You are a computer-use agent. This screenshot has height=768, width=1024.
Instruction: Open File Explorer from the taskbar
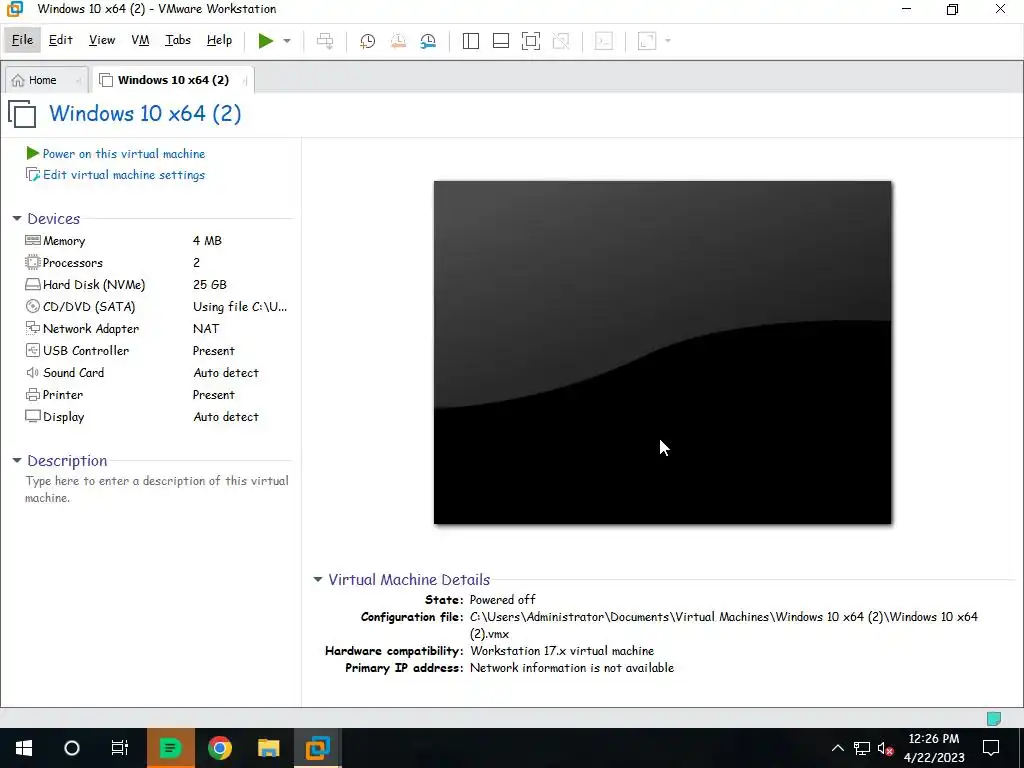(268, 748)
